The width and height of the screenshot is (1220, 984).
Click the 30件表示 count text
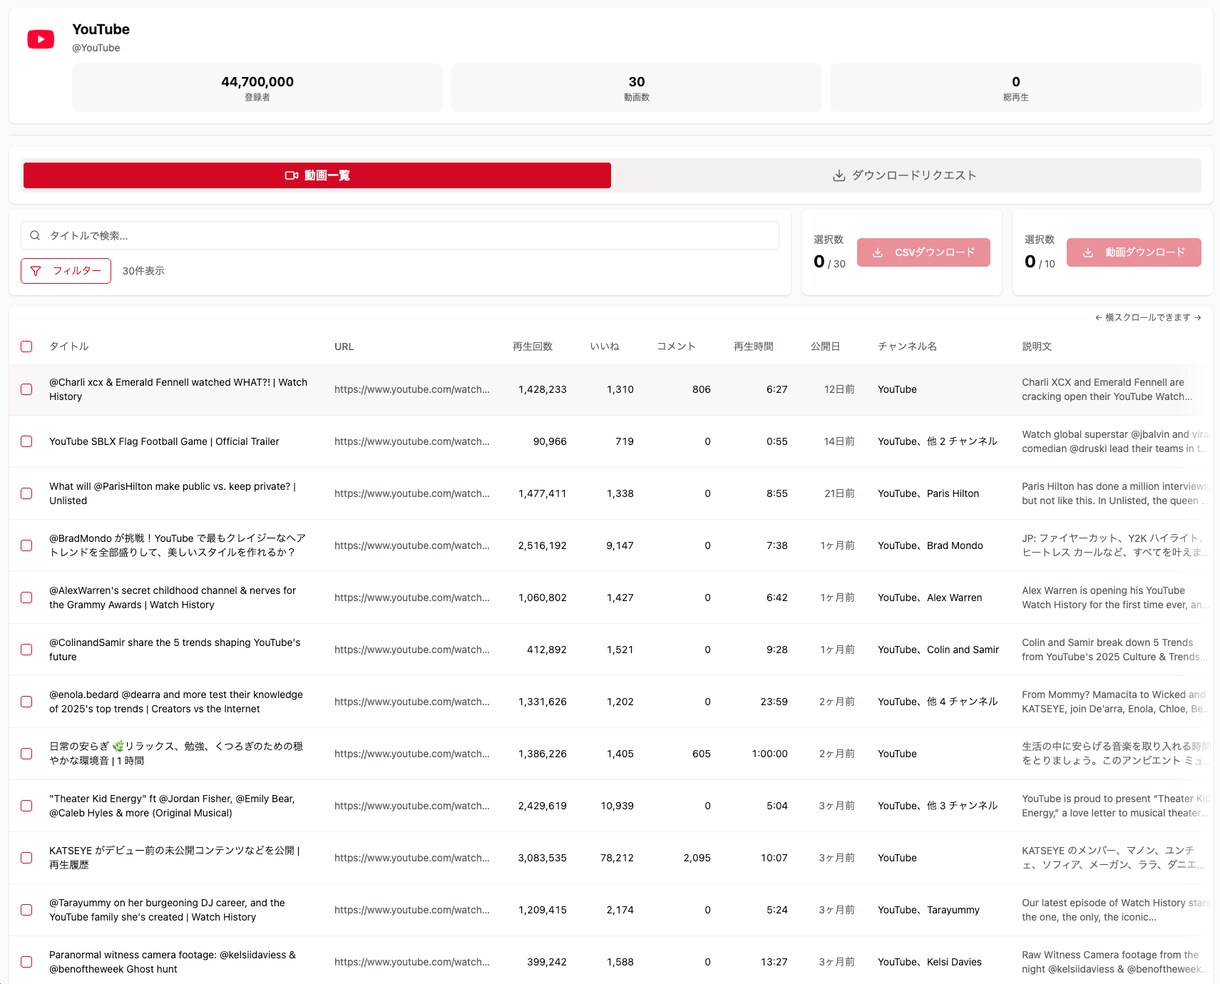coord(143,271)
